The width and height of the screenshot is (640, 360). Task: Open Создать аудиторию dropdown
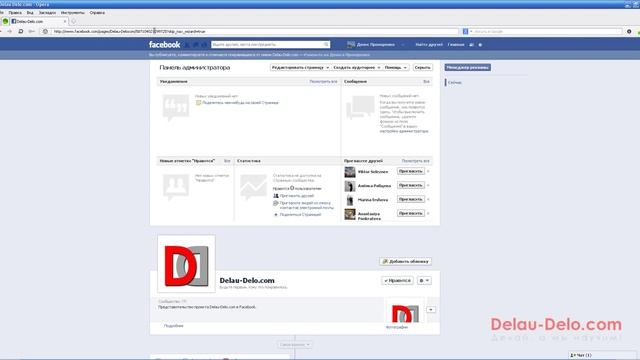[357, 67]
